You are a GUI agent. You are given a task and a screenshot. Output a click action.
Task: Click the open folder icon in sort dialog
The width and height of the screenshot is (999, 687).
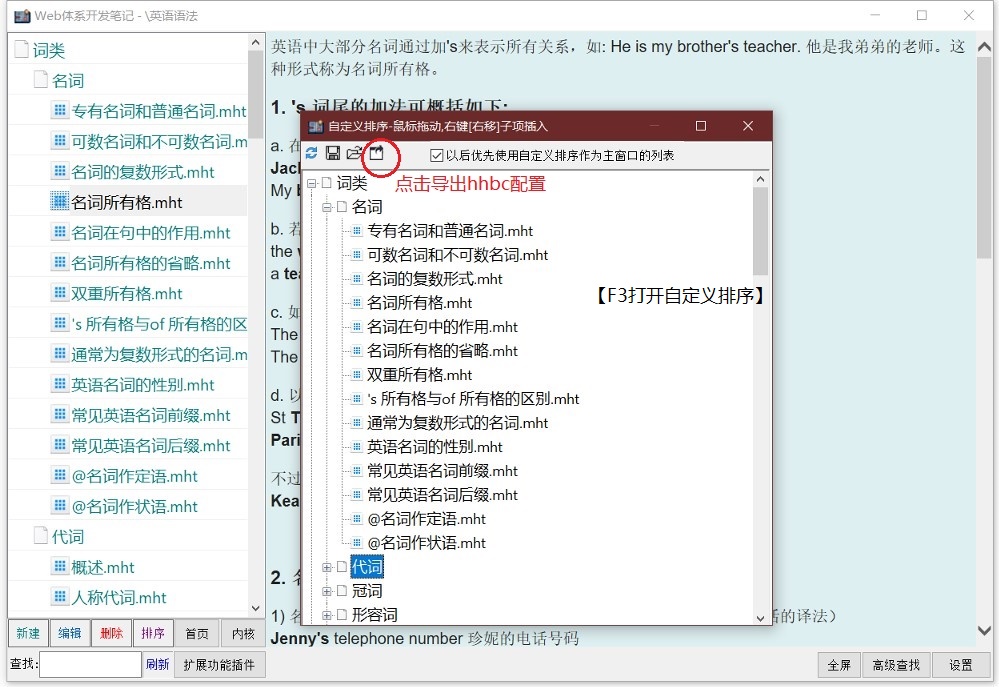click(x=354, y=154)
